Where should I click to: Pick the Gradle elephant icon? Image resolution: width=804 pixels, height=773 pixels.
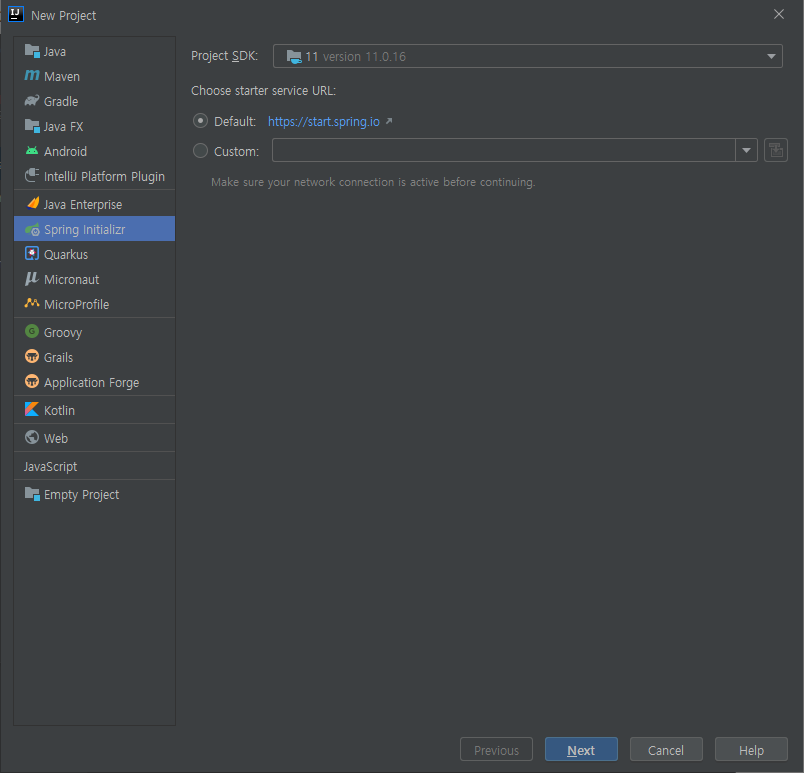[32, 101]
